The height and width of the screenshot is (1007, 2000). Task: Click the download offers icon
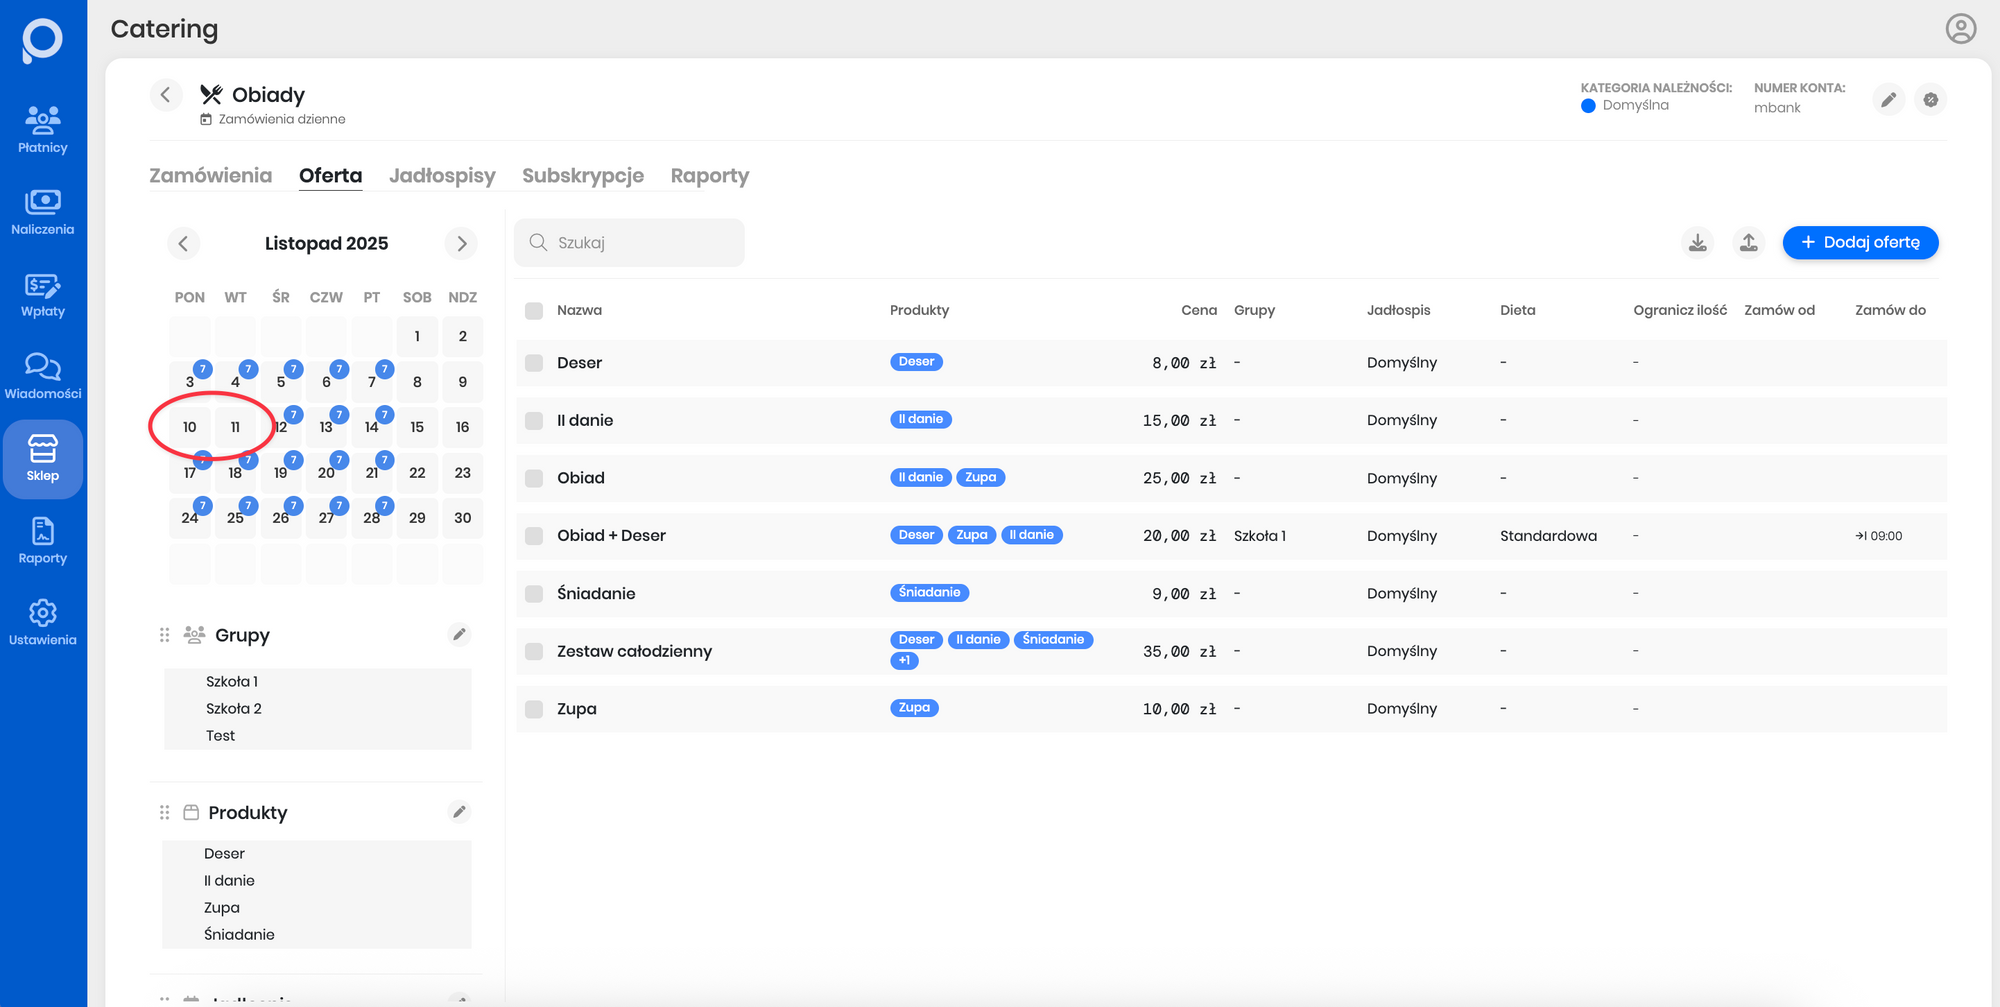[x=1697, y=243]
